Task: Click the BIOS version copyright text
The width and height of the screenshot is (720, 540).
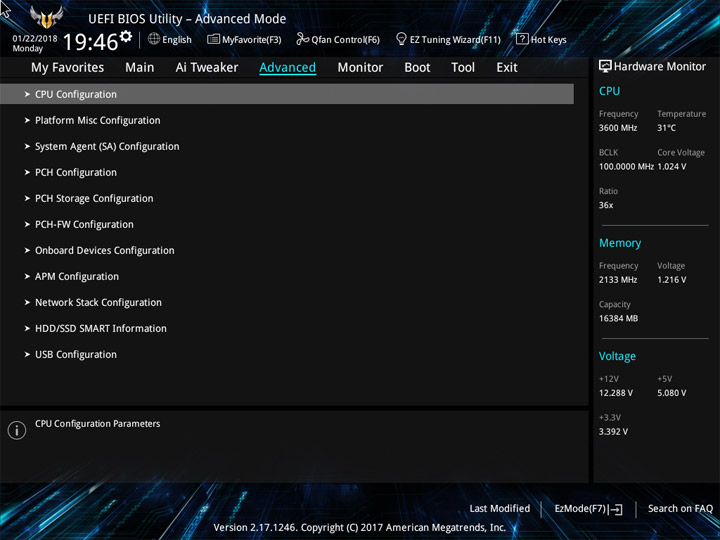Action: (360, 527)
